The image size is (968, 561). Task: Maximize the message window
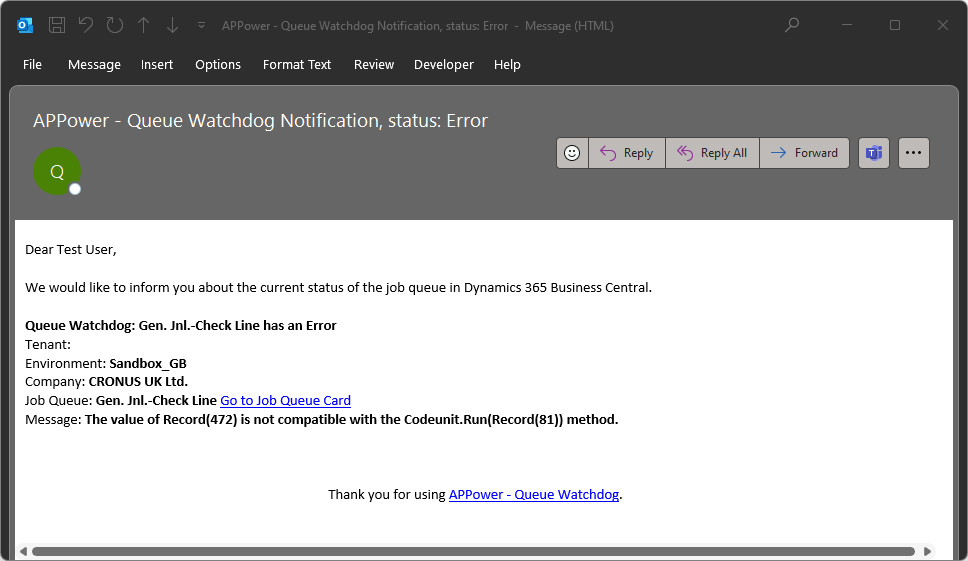pyautogui.click(x=895, y=25)
